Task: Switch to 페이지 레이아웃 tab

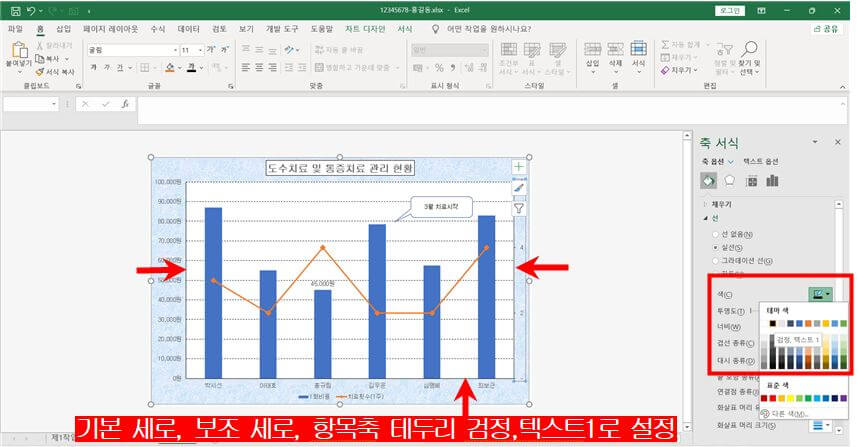Action: (110, 29)
